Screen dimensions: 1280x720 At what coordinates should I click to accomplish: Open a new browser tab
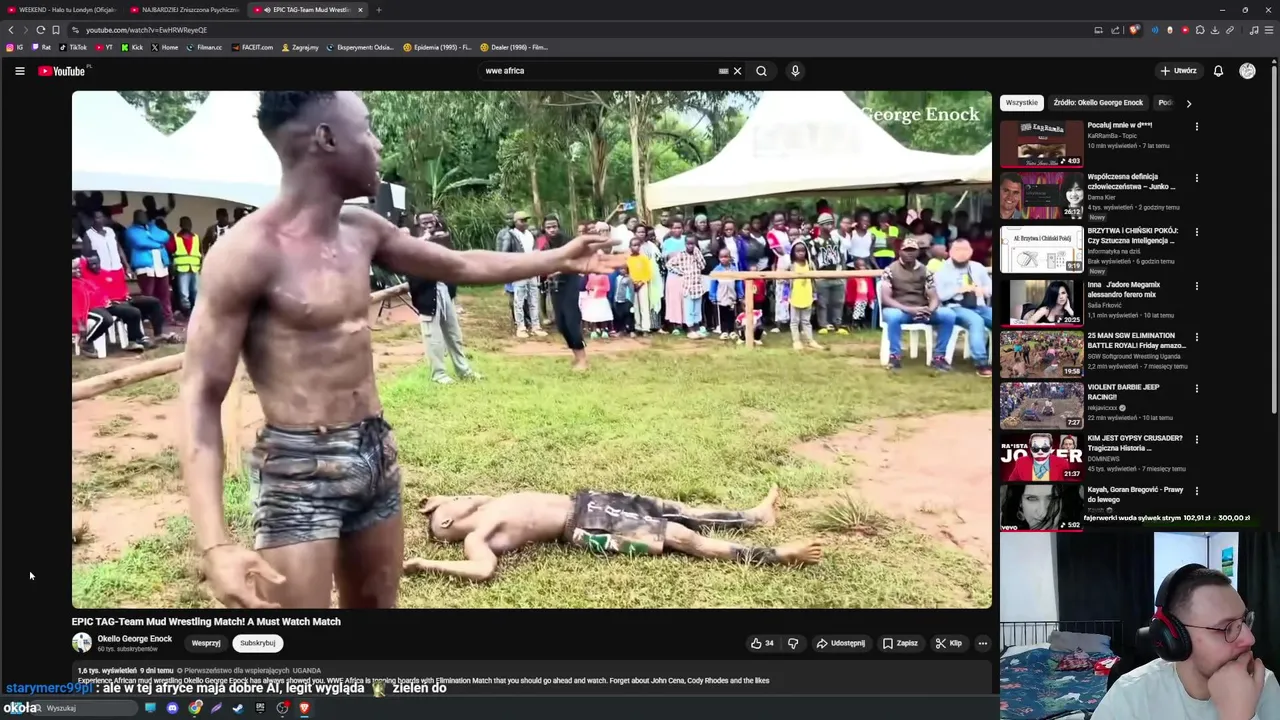(378, 10)
